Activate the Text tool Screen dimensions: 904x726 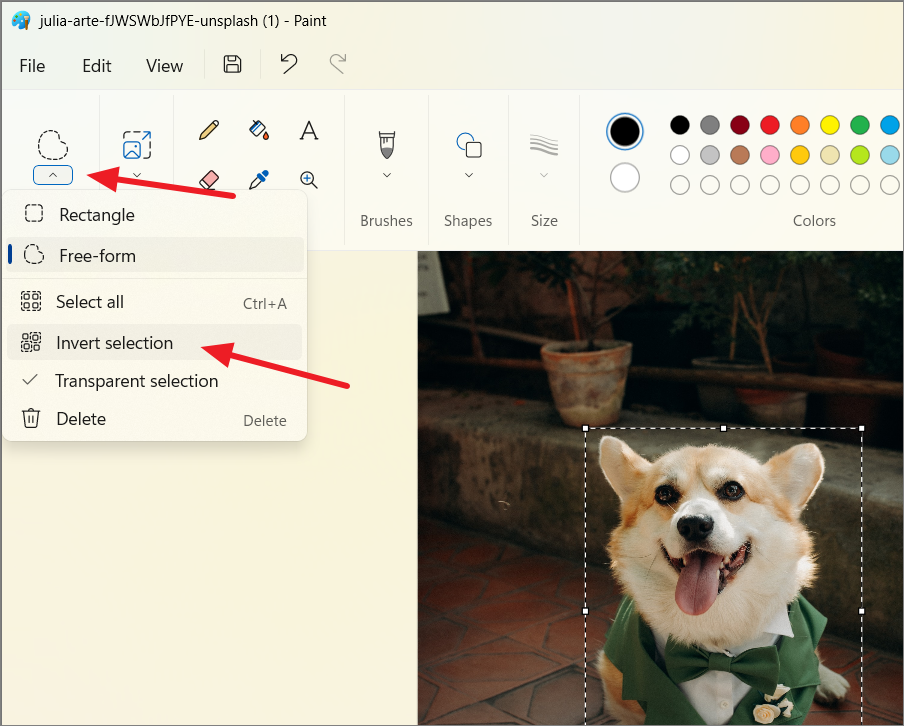tap(309, 130)
